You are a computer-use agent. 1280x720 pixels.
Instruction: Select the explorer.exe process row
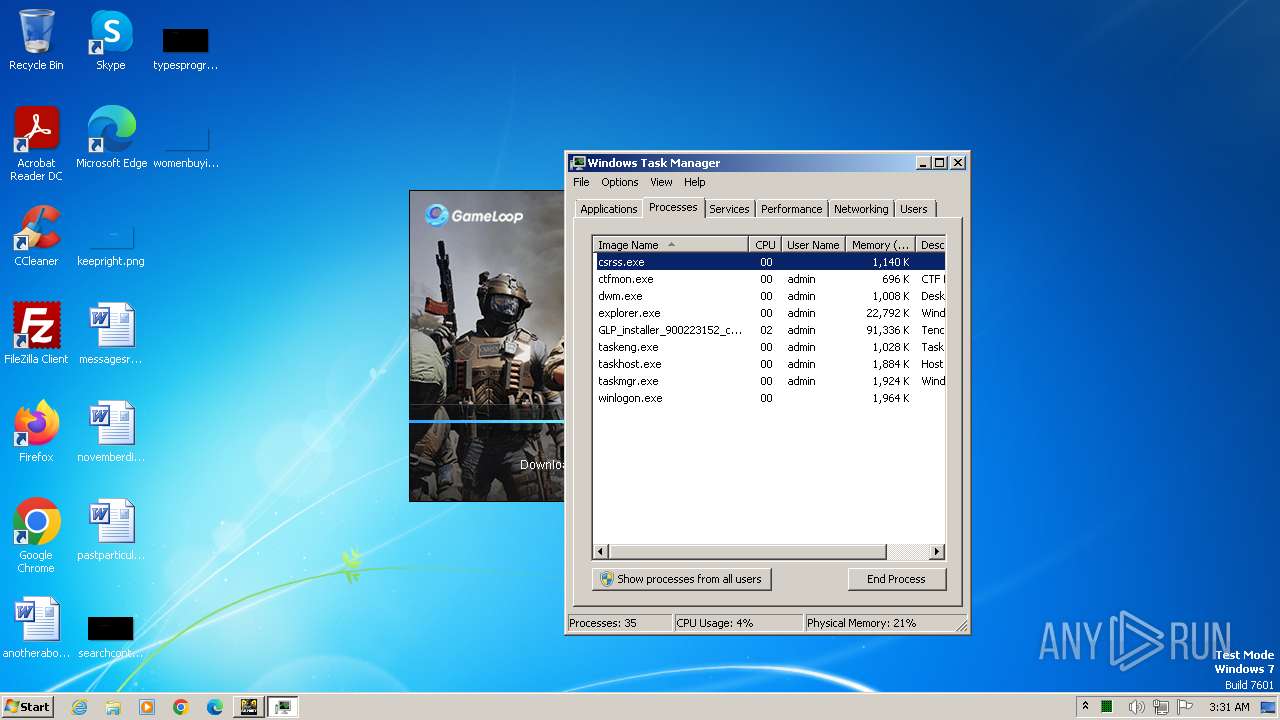769,313
